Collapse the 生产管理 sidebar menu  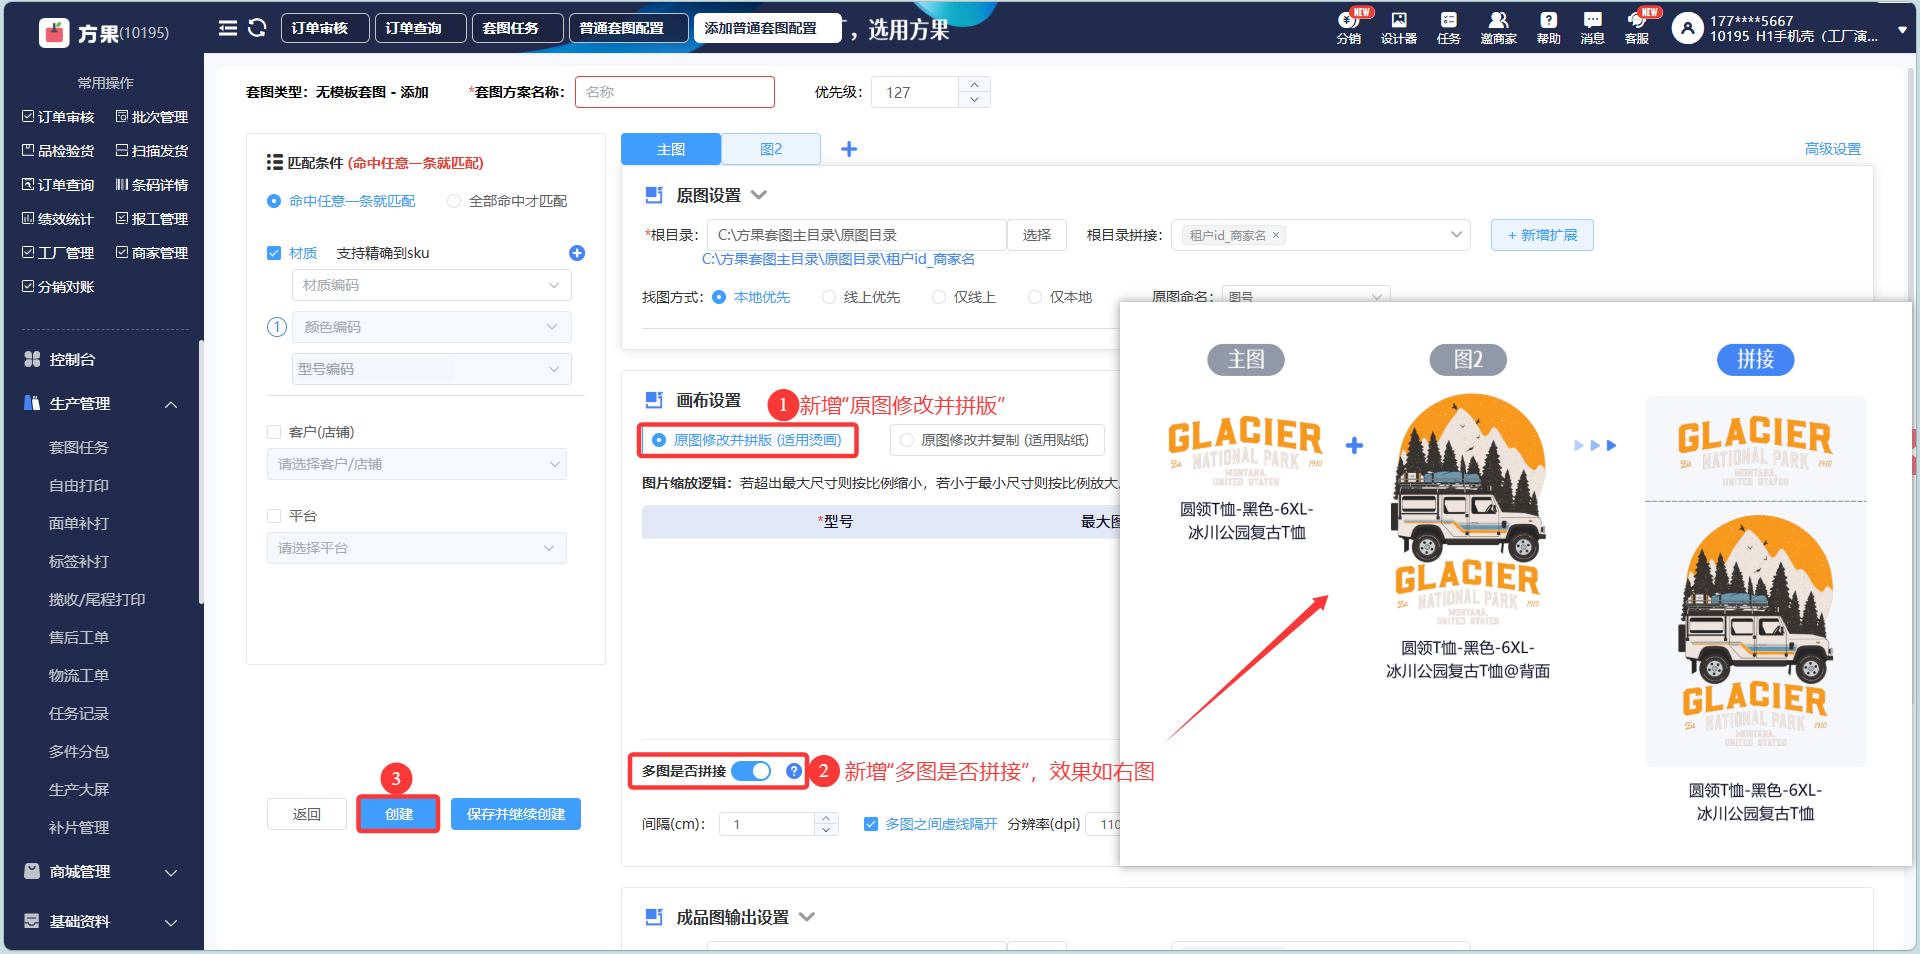point(171,404)
